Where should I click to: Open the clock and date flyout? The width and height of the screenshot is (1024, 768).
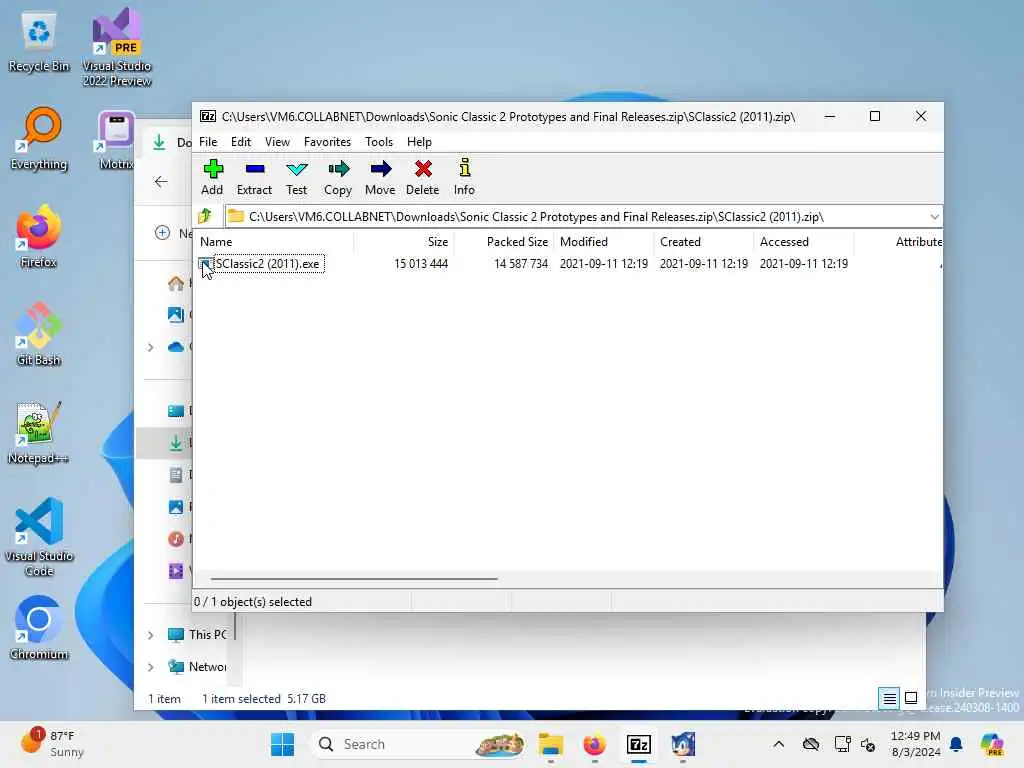coord(916,744)
